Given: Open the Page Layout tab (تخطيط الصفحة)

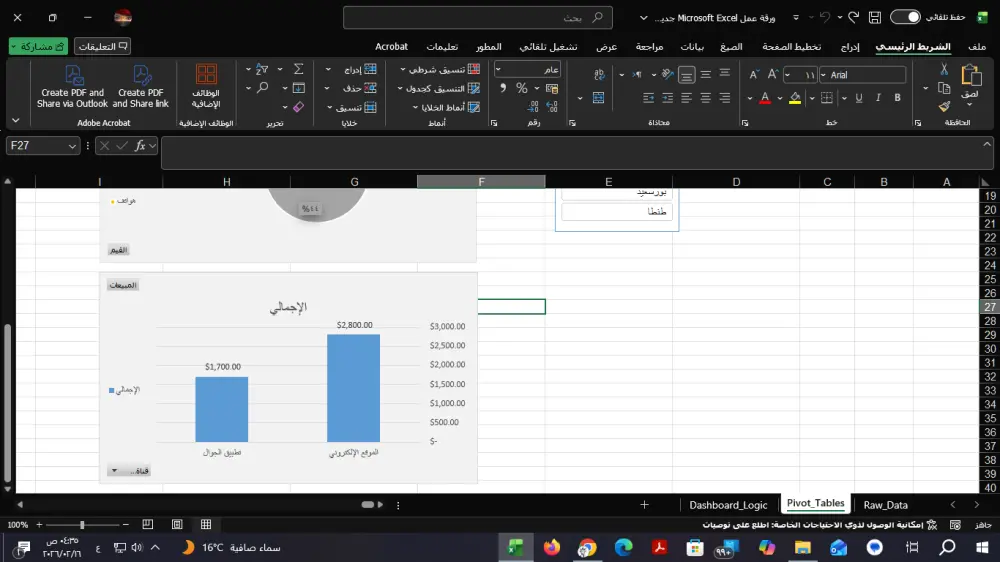Looking at the screenshot, I should point(791,47).
